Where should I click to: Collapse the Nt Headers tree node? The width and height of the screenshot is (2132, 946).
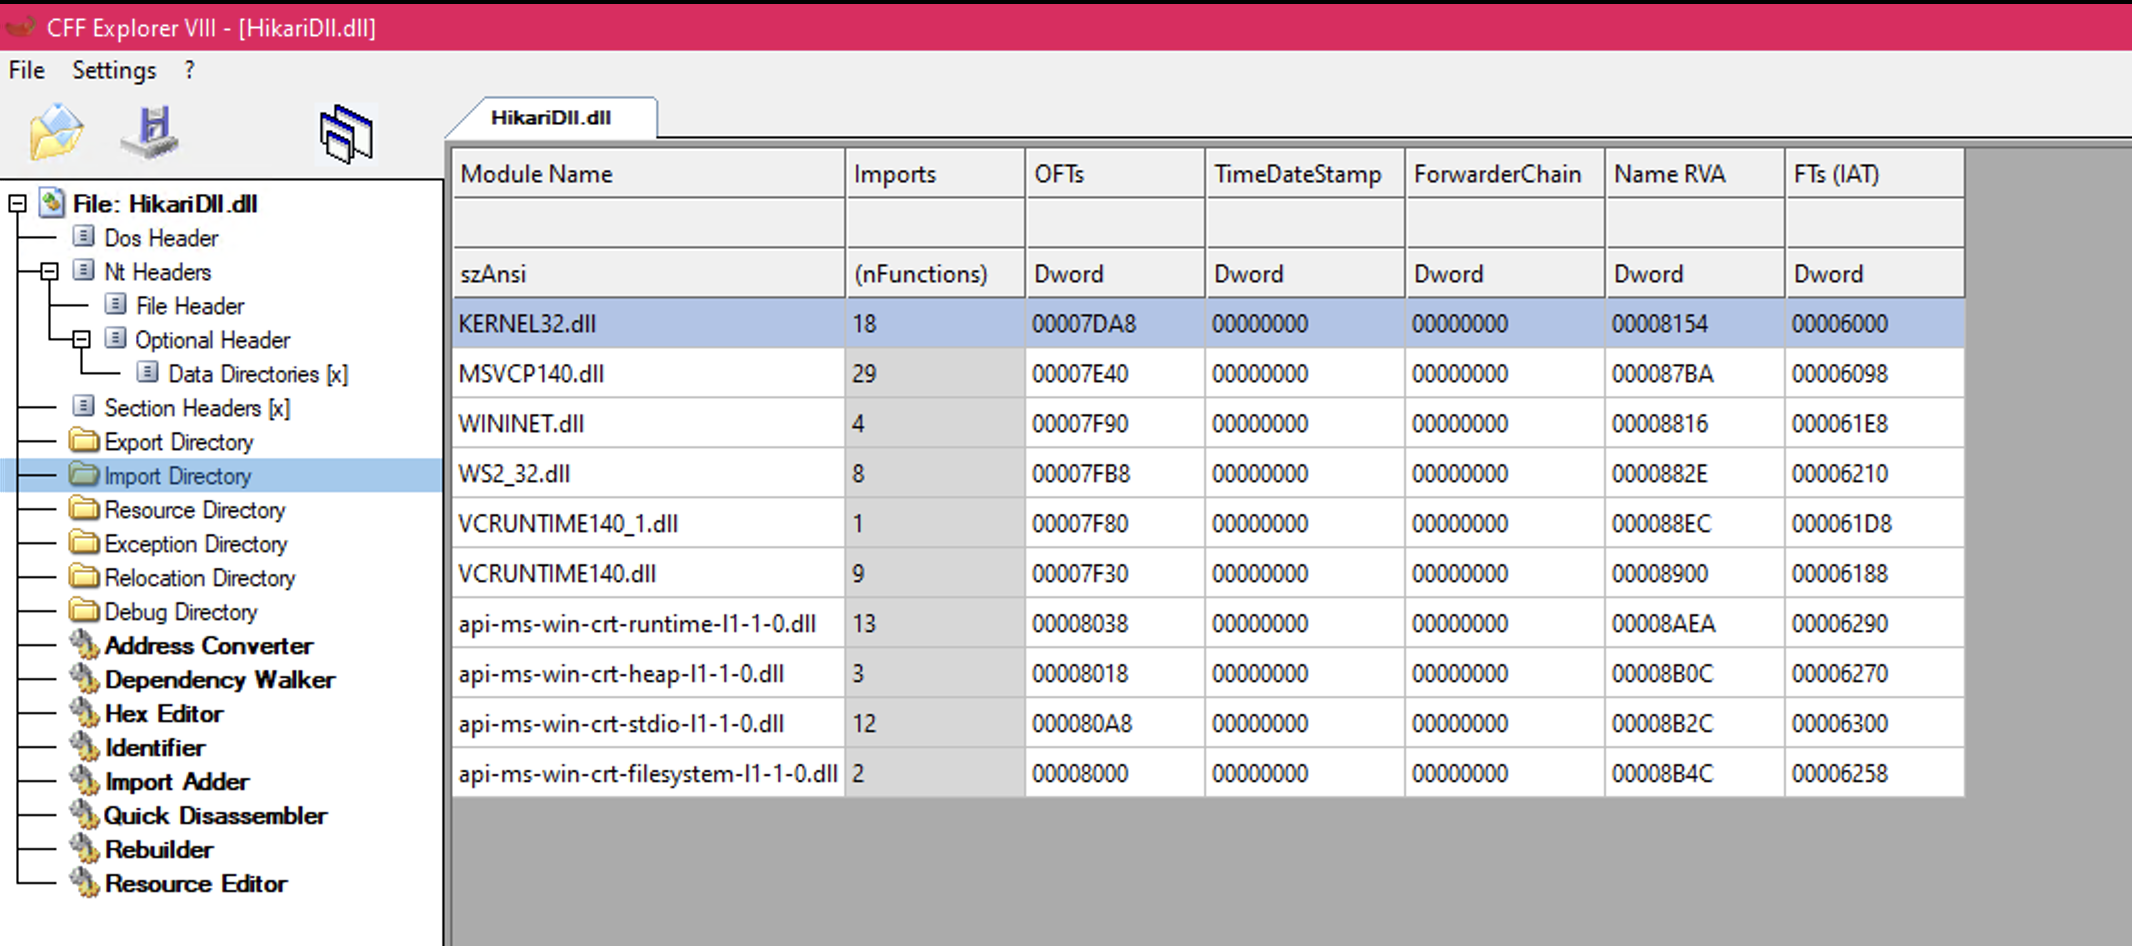(x=49, y=272)
